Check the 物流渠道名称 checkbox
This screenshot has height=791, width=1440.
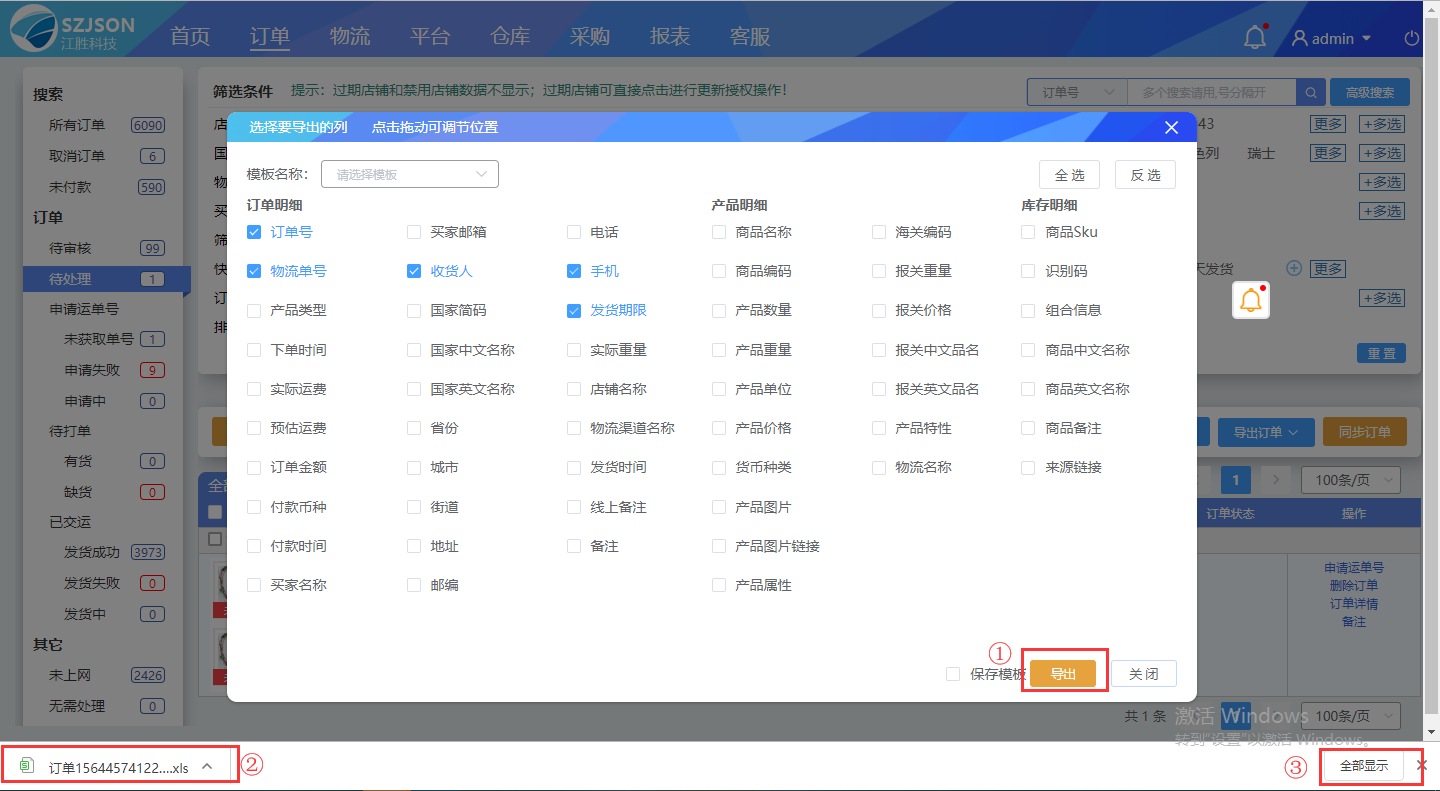tap(574, 428)
